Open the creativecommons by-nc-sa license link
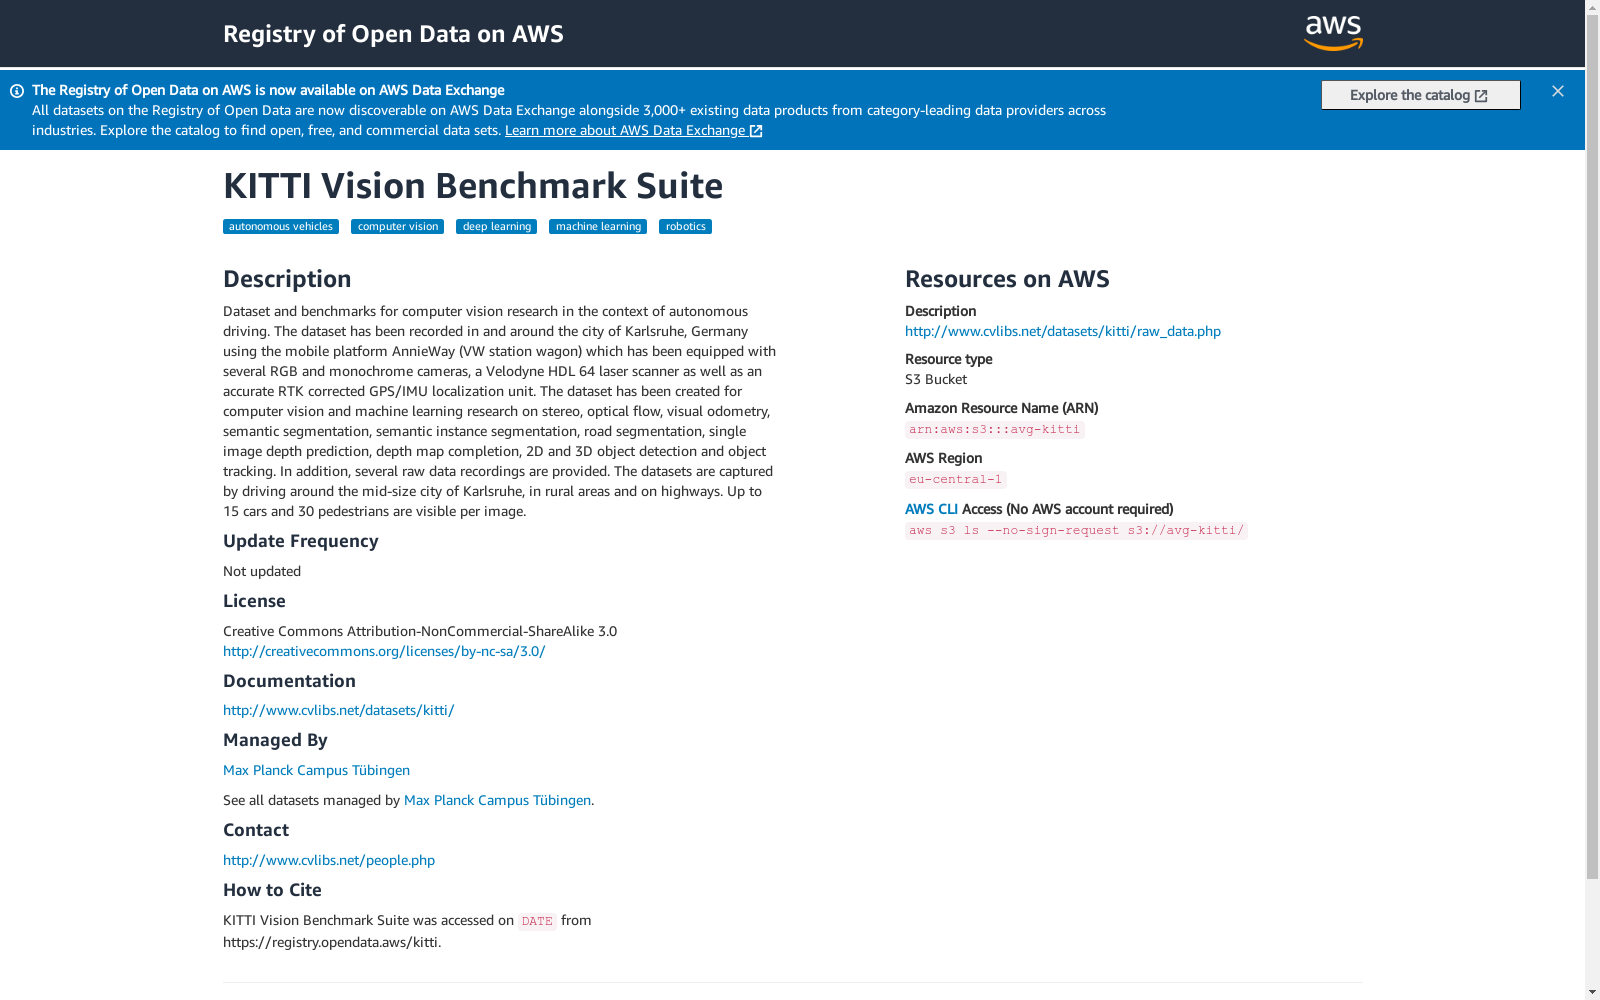 tap(384, 651)
